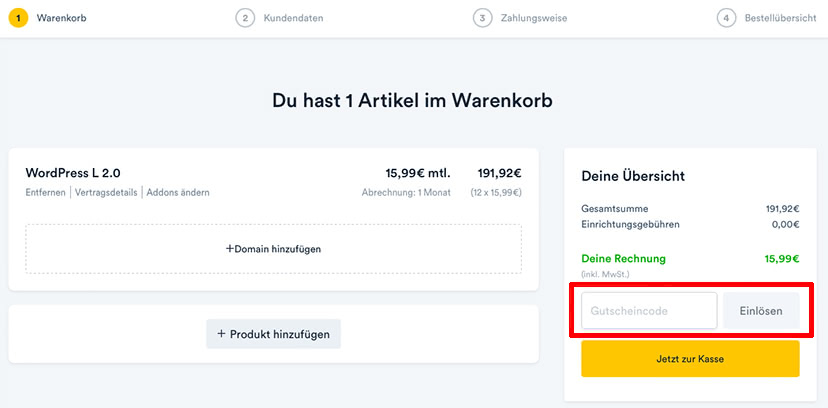Click the Abrechnung: 1 Monat text
Image resolution: width=828 pixels, height=408 pixels.
pyautogui.click(x=406, y=193)
